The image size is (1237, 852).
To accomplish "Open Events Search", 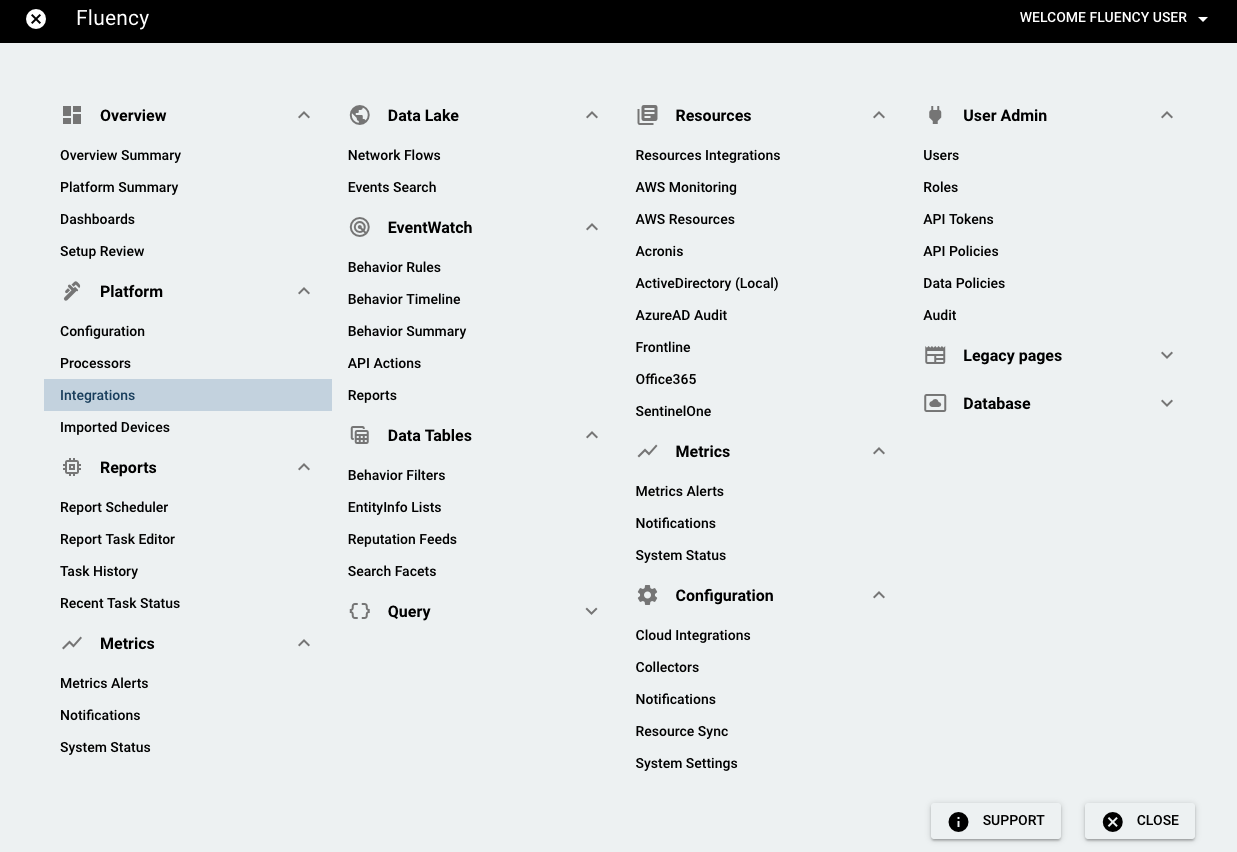I will pyautogui.click(x=392, y=187).
